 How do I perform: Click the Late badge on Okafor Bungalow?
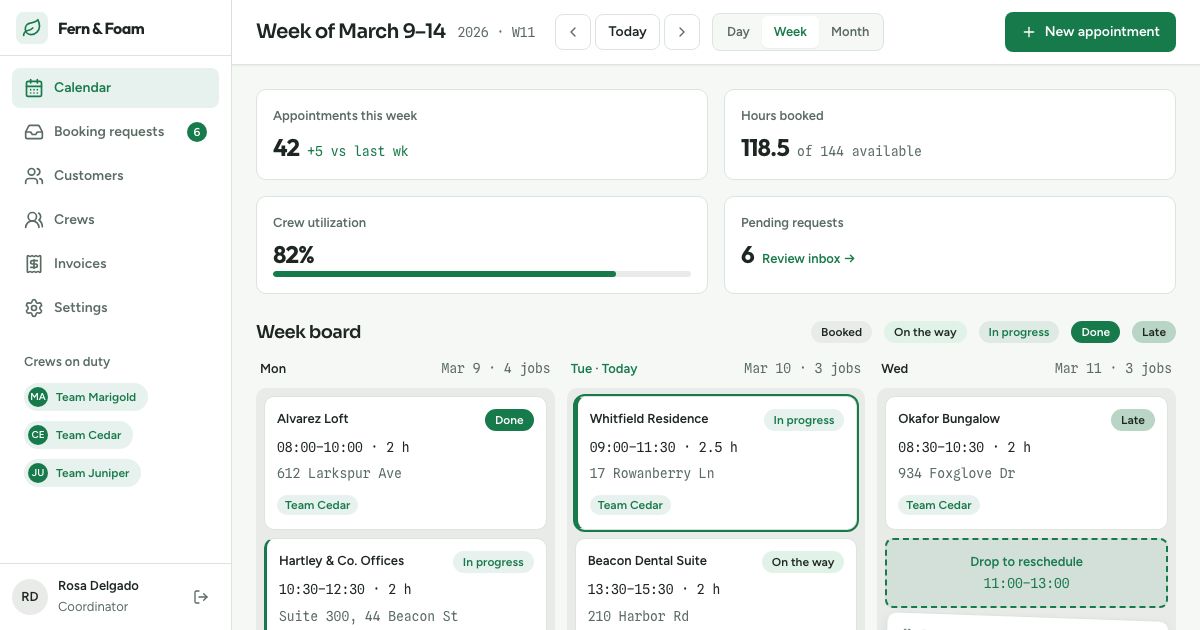pyautogui.click(x=1133, y=421)
